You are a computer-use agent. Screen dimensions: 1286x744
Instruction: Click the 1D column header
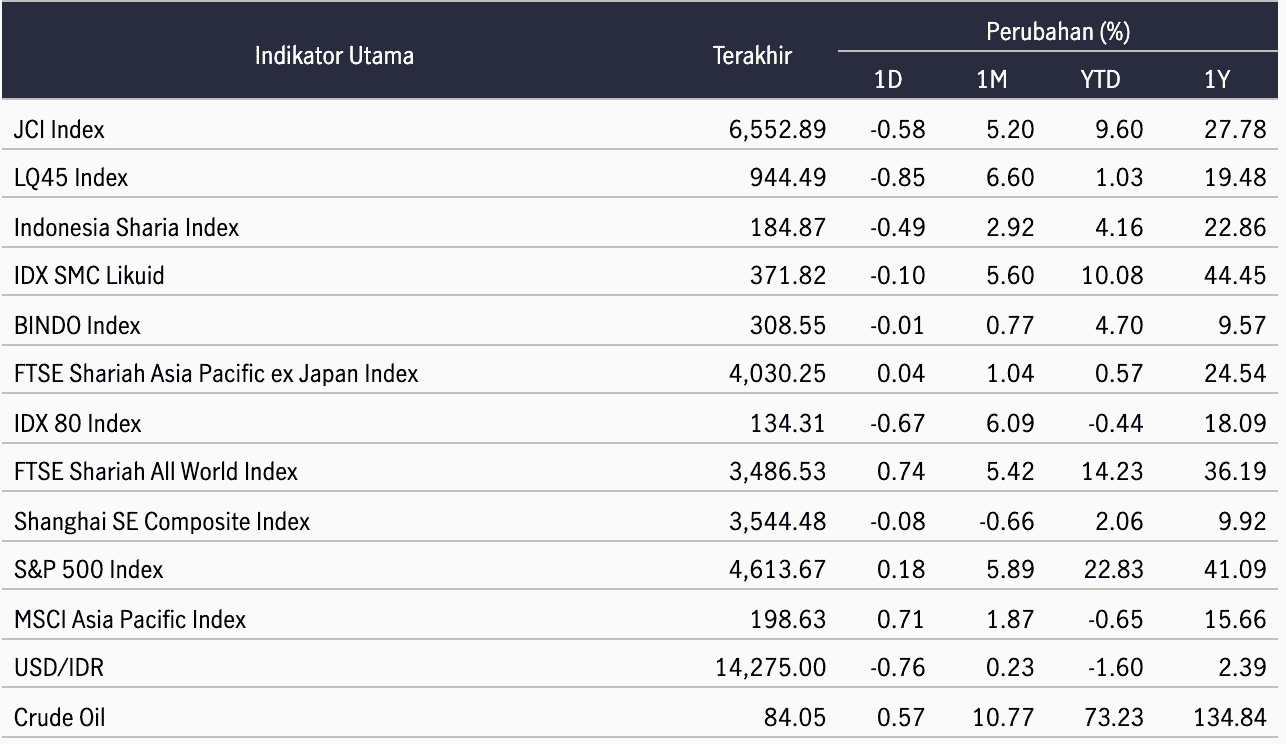888,80
